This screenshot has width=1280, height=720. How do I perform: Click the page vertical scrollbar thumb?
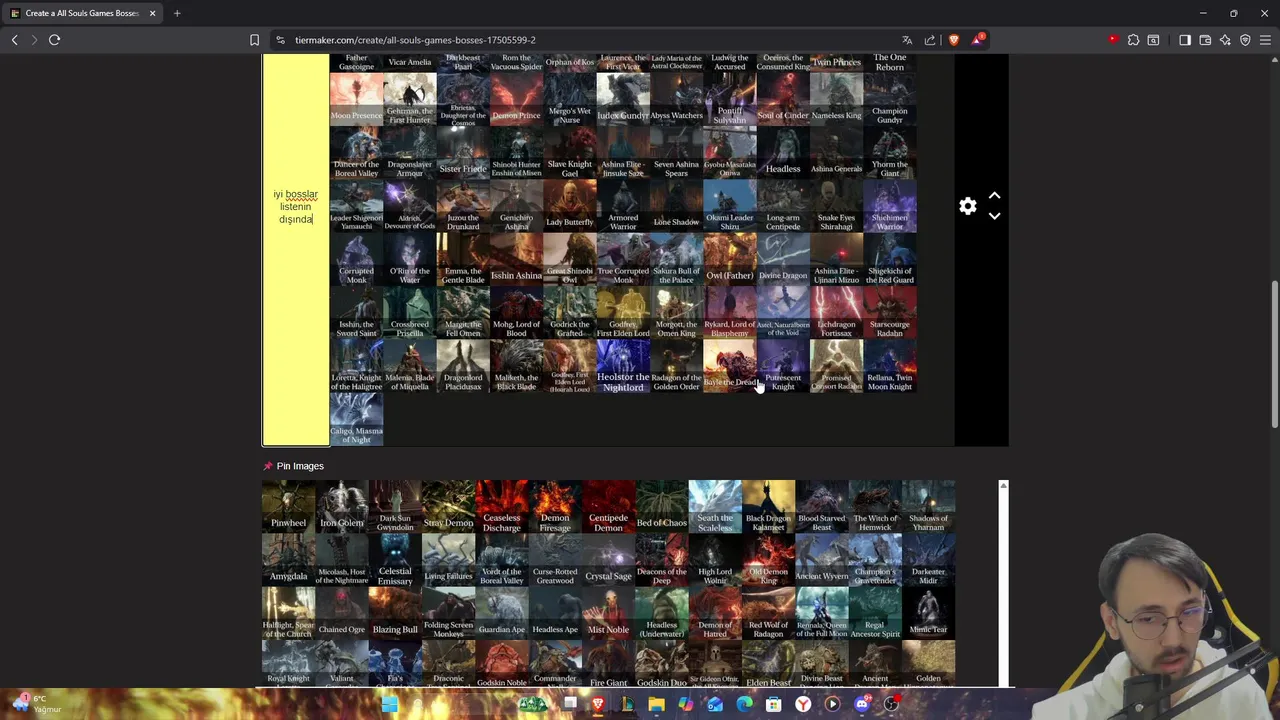pyautogui.click(x=1273, y=355)
